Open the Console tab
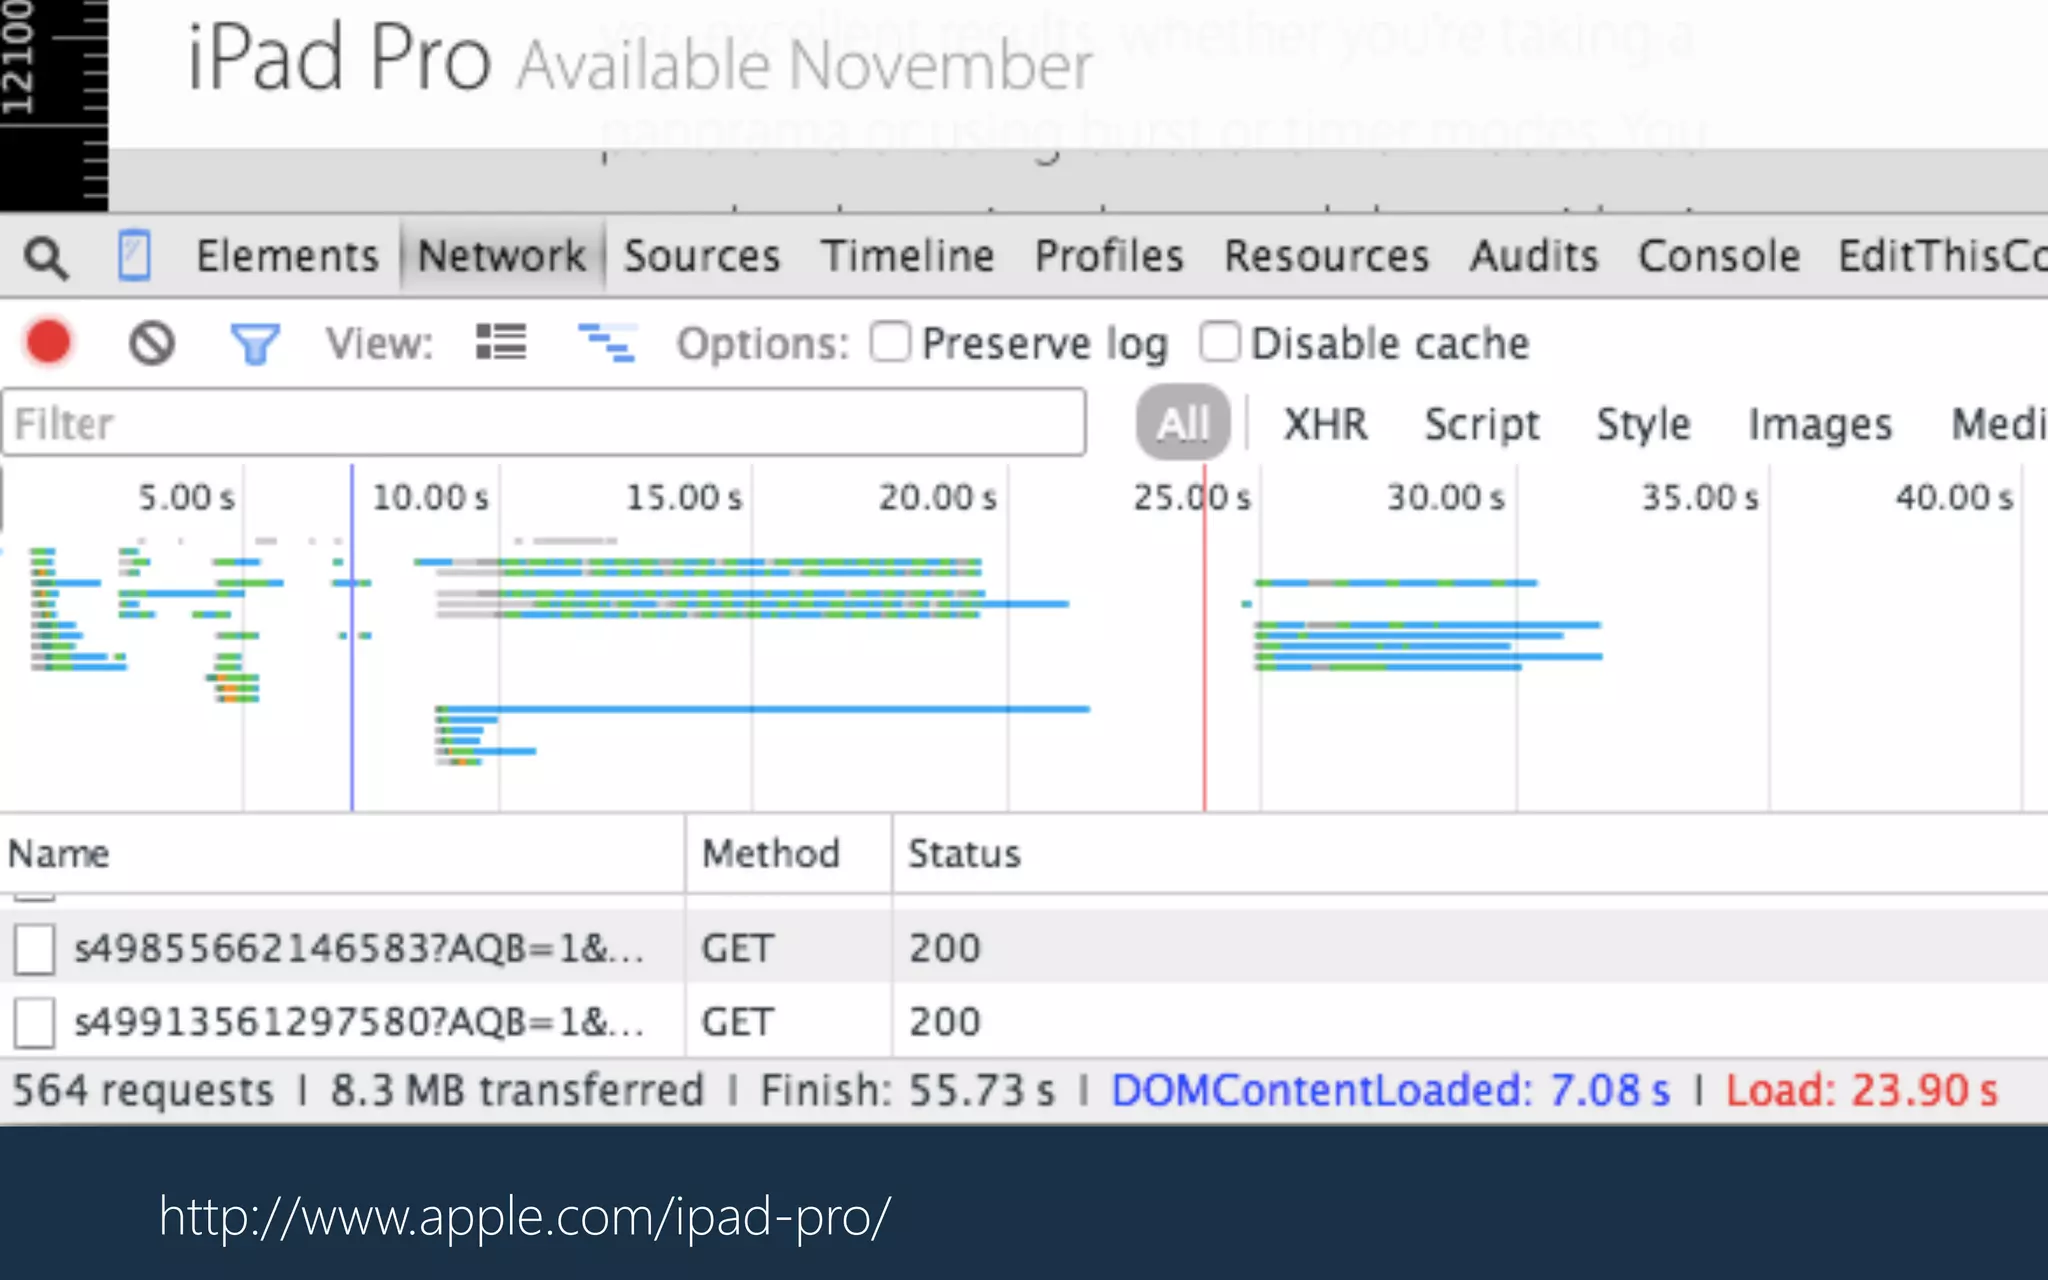This screenshot has height=1280, width=2048. [x=1719, y=256]
